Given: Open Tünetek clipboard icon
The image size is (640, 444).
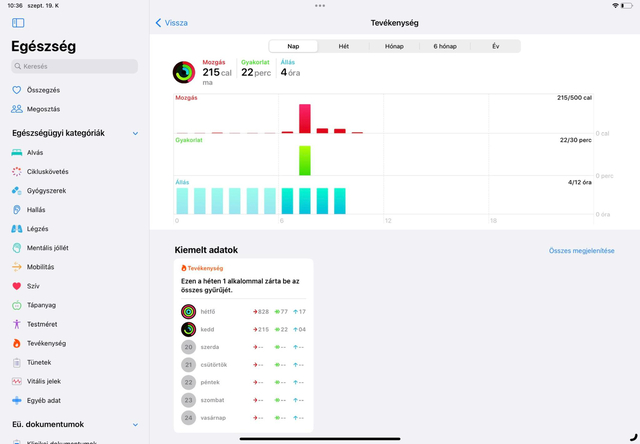Looking at the screenshot, I should point(17,362).
